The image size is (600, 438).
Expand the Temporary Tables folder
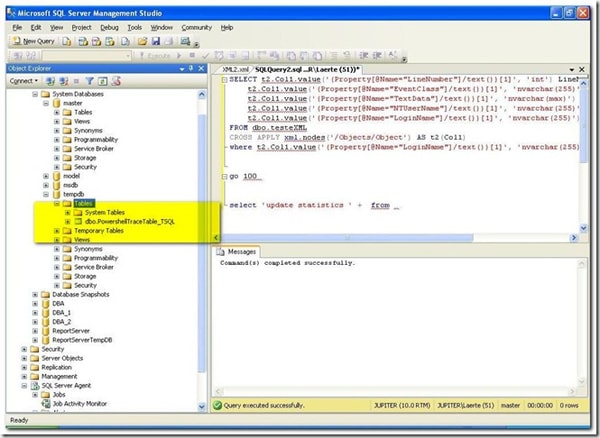(x=57, y=231)
